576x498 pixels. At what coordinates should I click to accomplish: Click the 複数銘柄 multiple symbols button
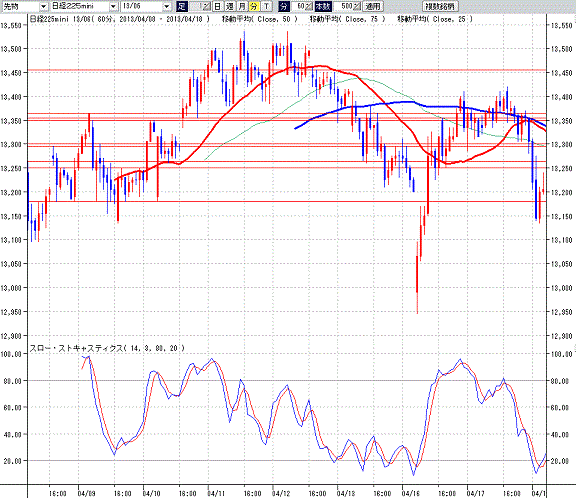pos(440,6)
